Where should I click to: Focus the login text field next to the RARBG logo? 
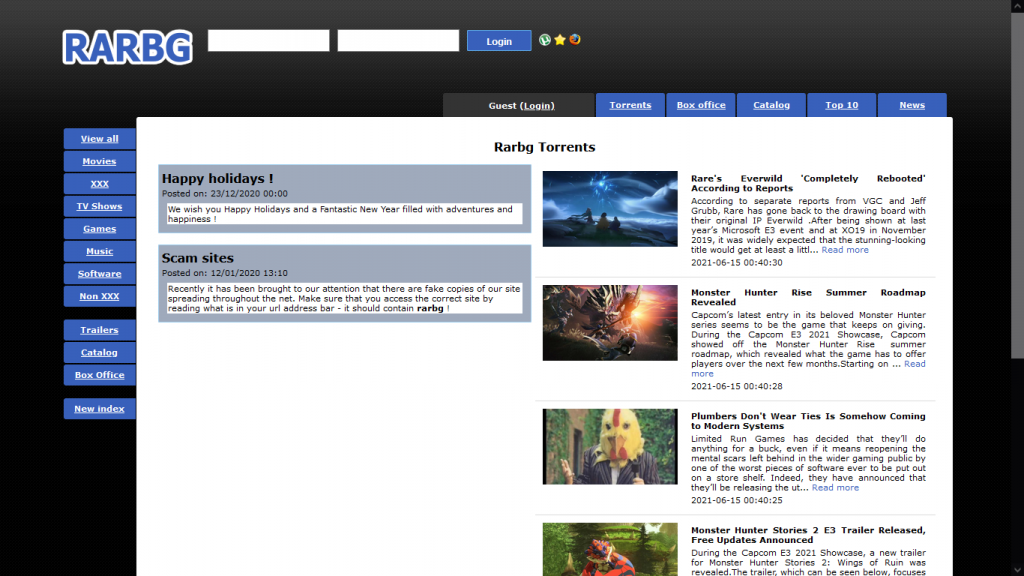pos(268,40)
